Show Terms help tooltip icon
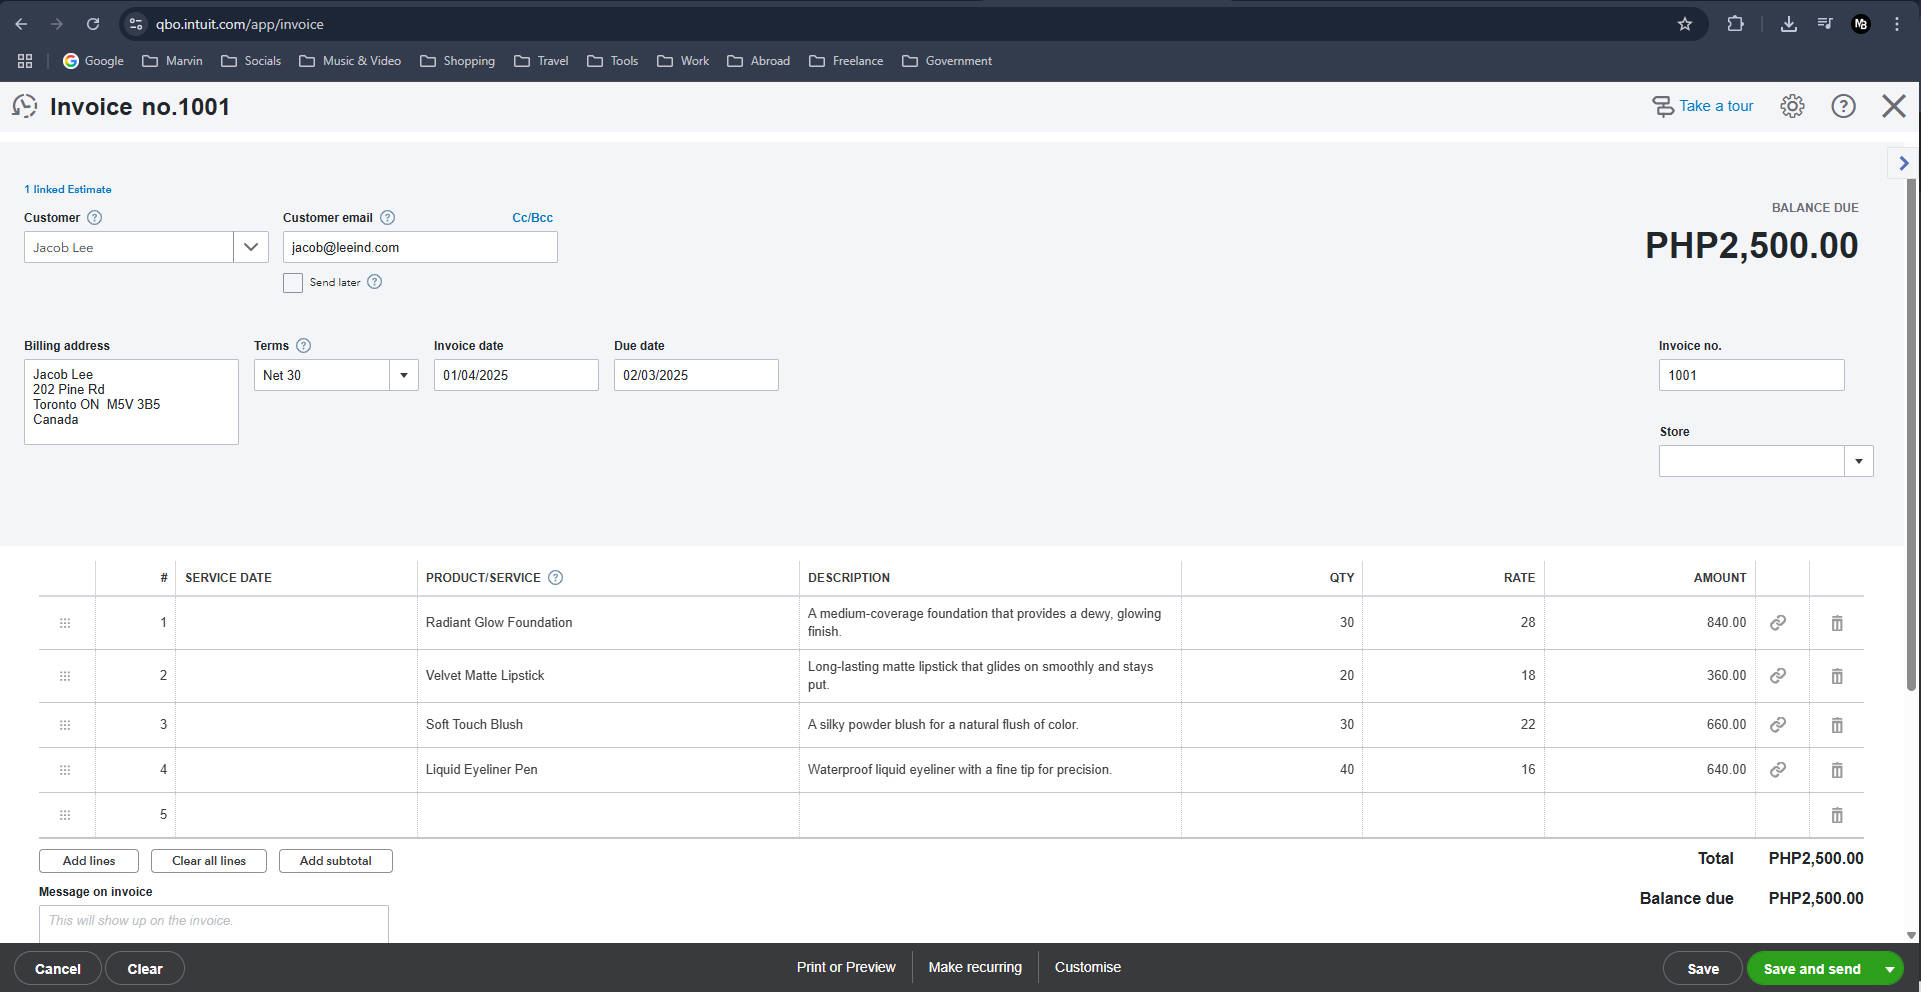The width and height of the screenshot is (1921, 992). [304, 346]
